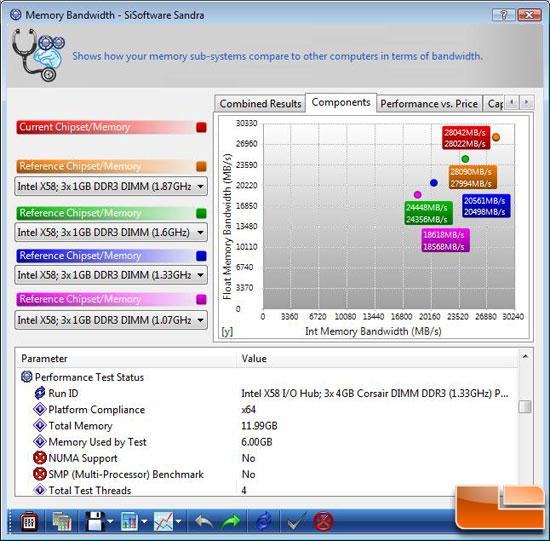
Task: Click the magenta data point on chart
Action: click(x=417, y=194)
